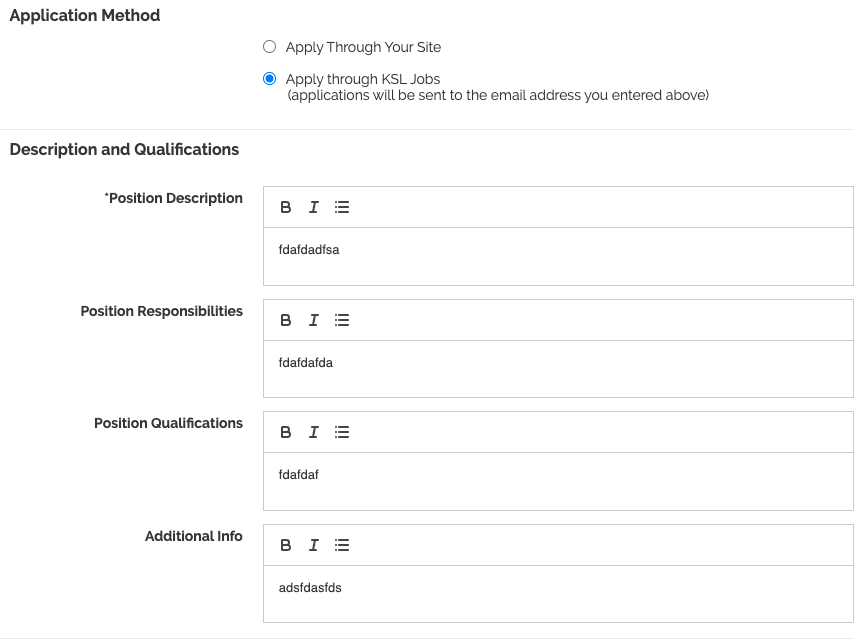Click into the Position Qualifications text area

pos(558,481)
